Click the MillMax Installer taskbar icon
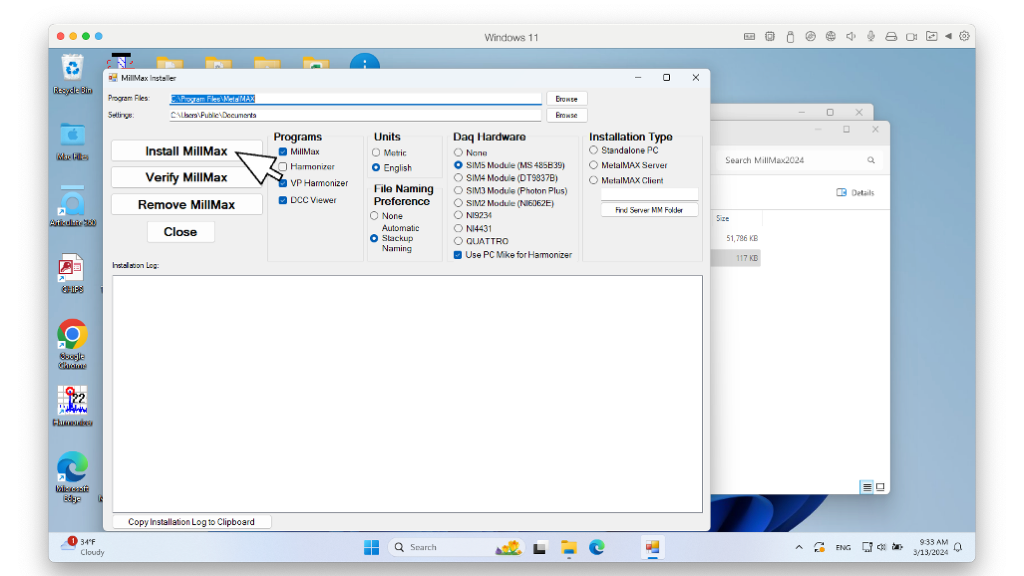Screen dimensions: 1024x576 pos(652,547)
